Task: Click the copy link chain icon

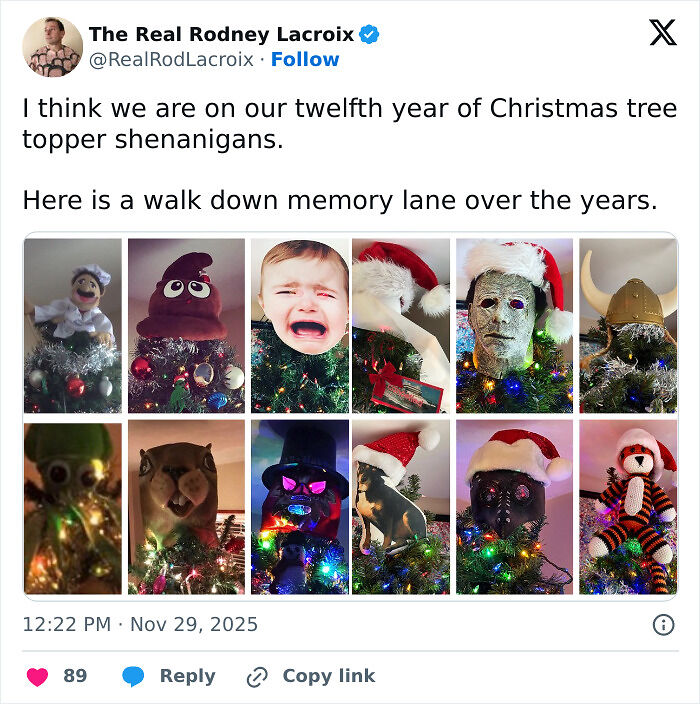Action: 257,676
